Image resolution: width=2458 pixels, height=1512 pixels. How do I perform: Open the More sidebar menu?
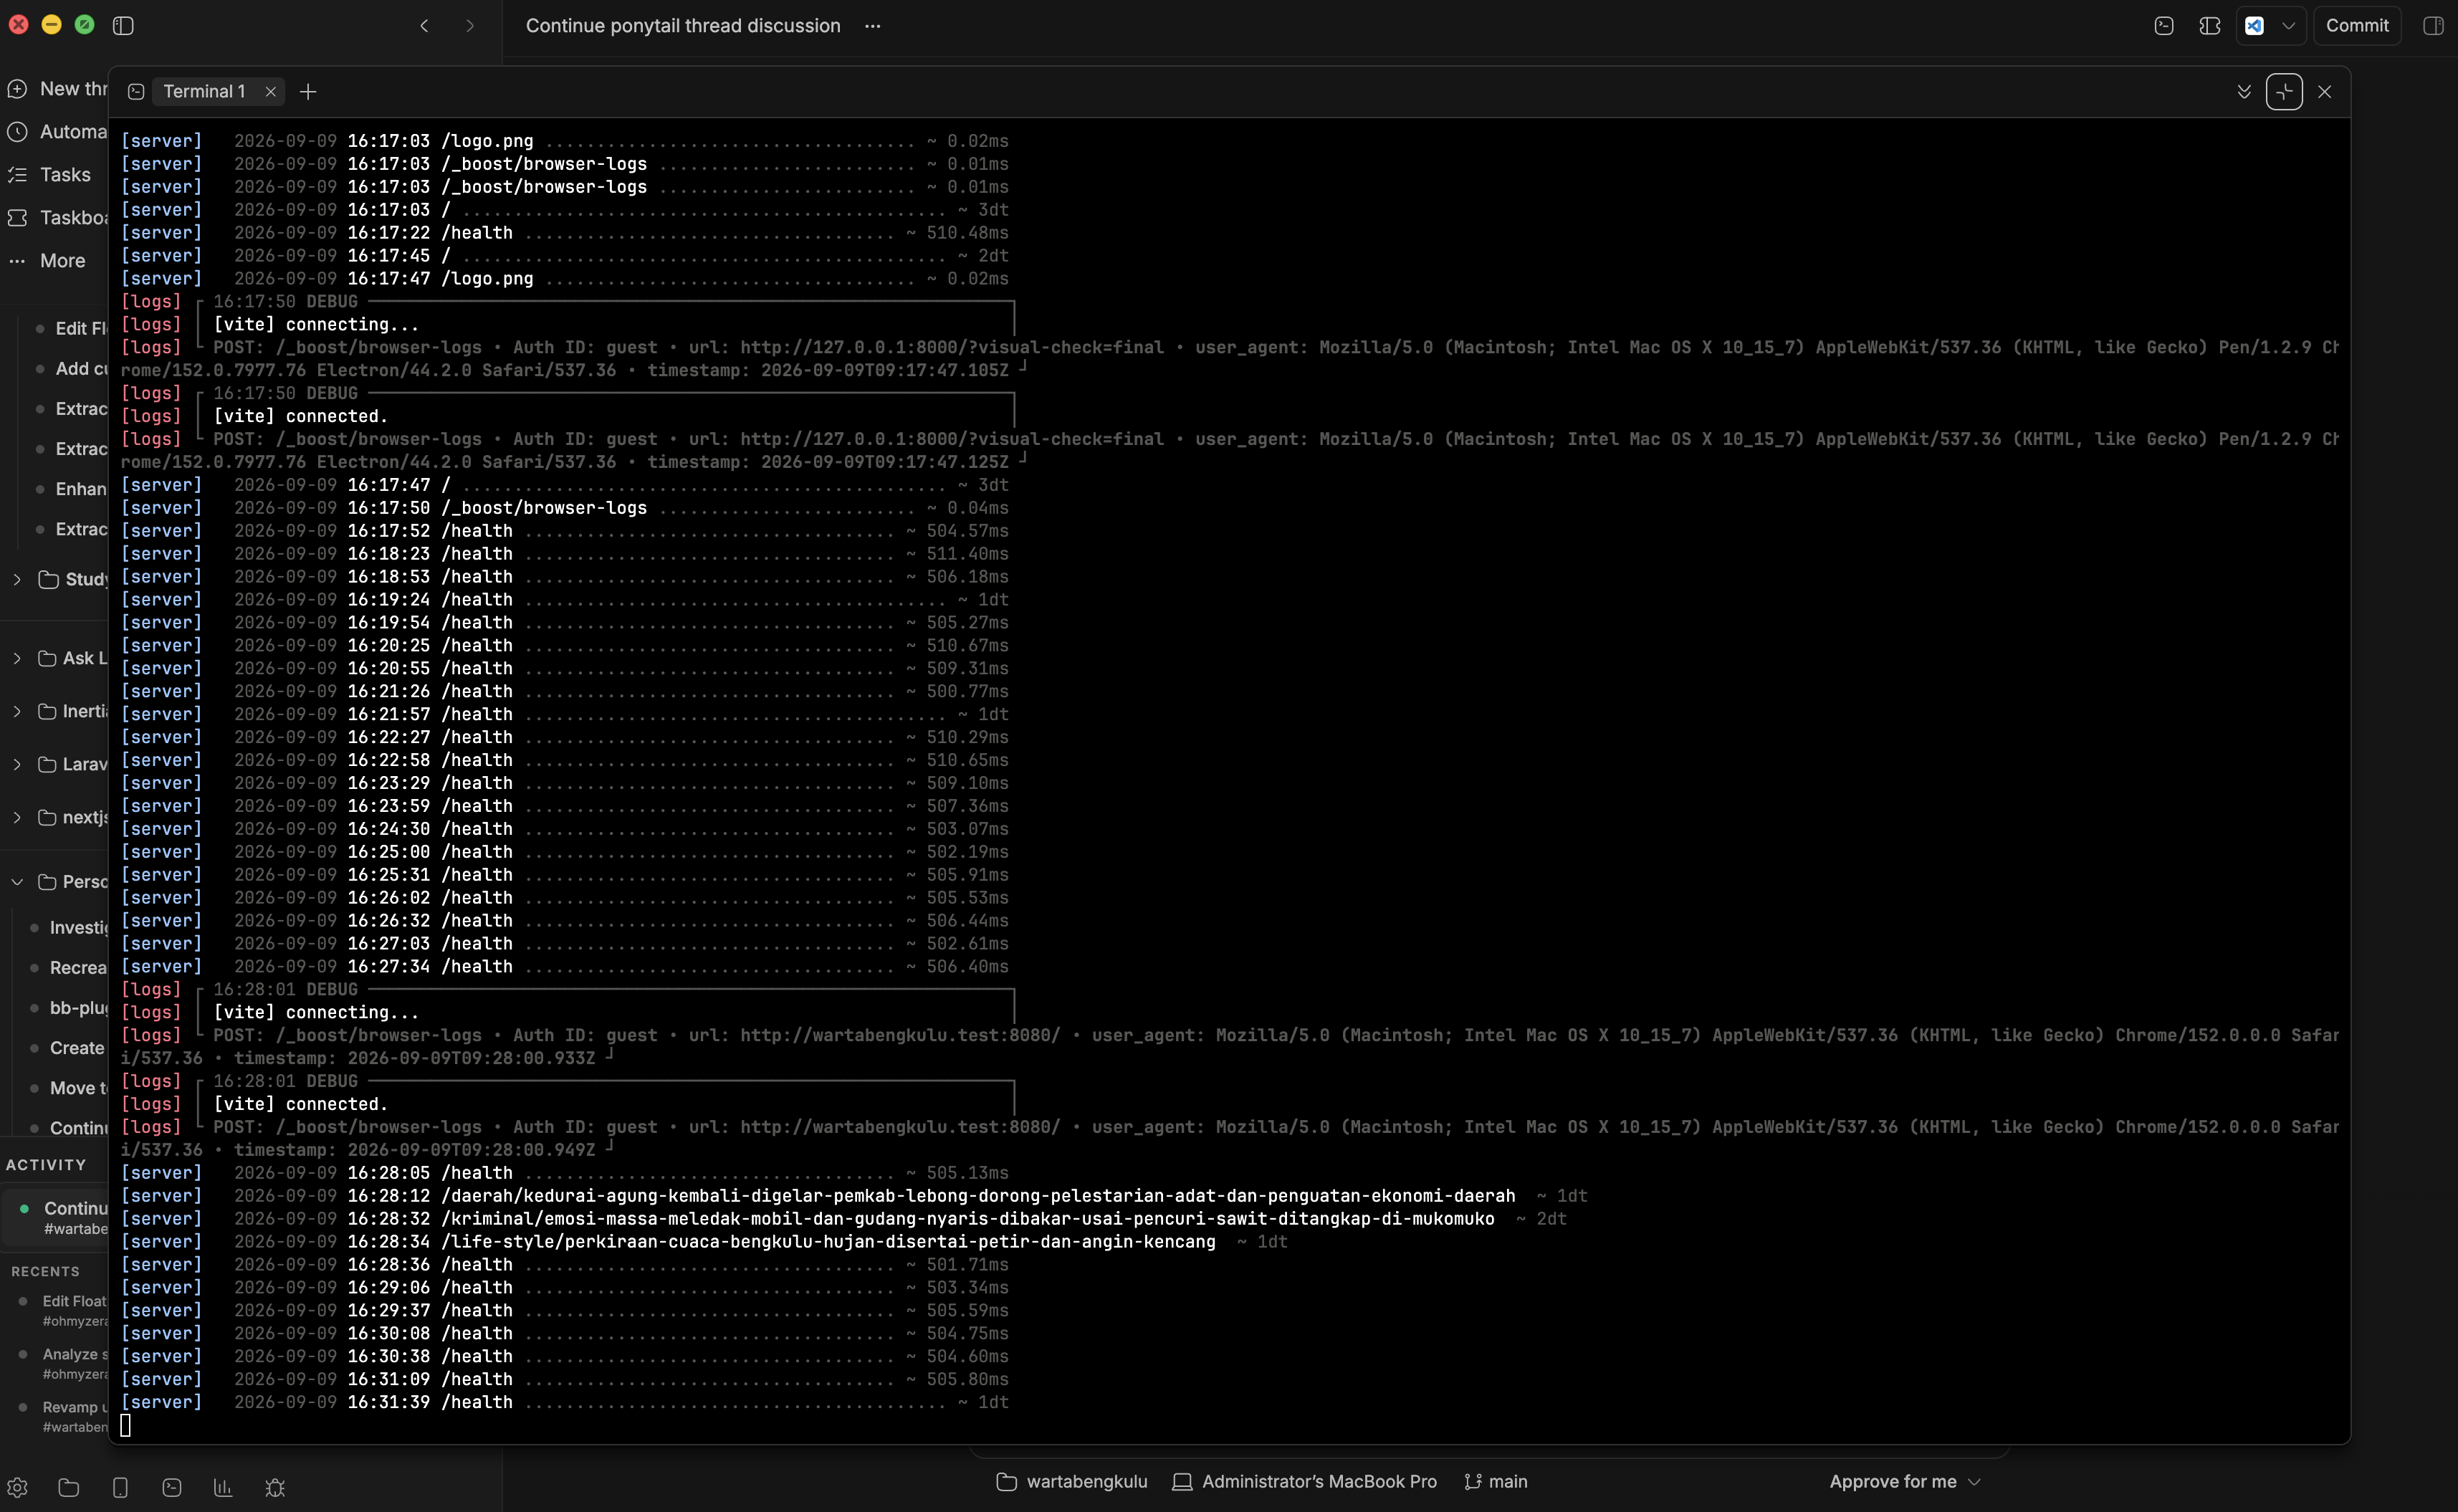pyautogui.click(x=48, y=261)
